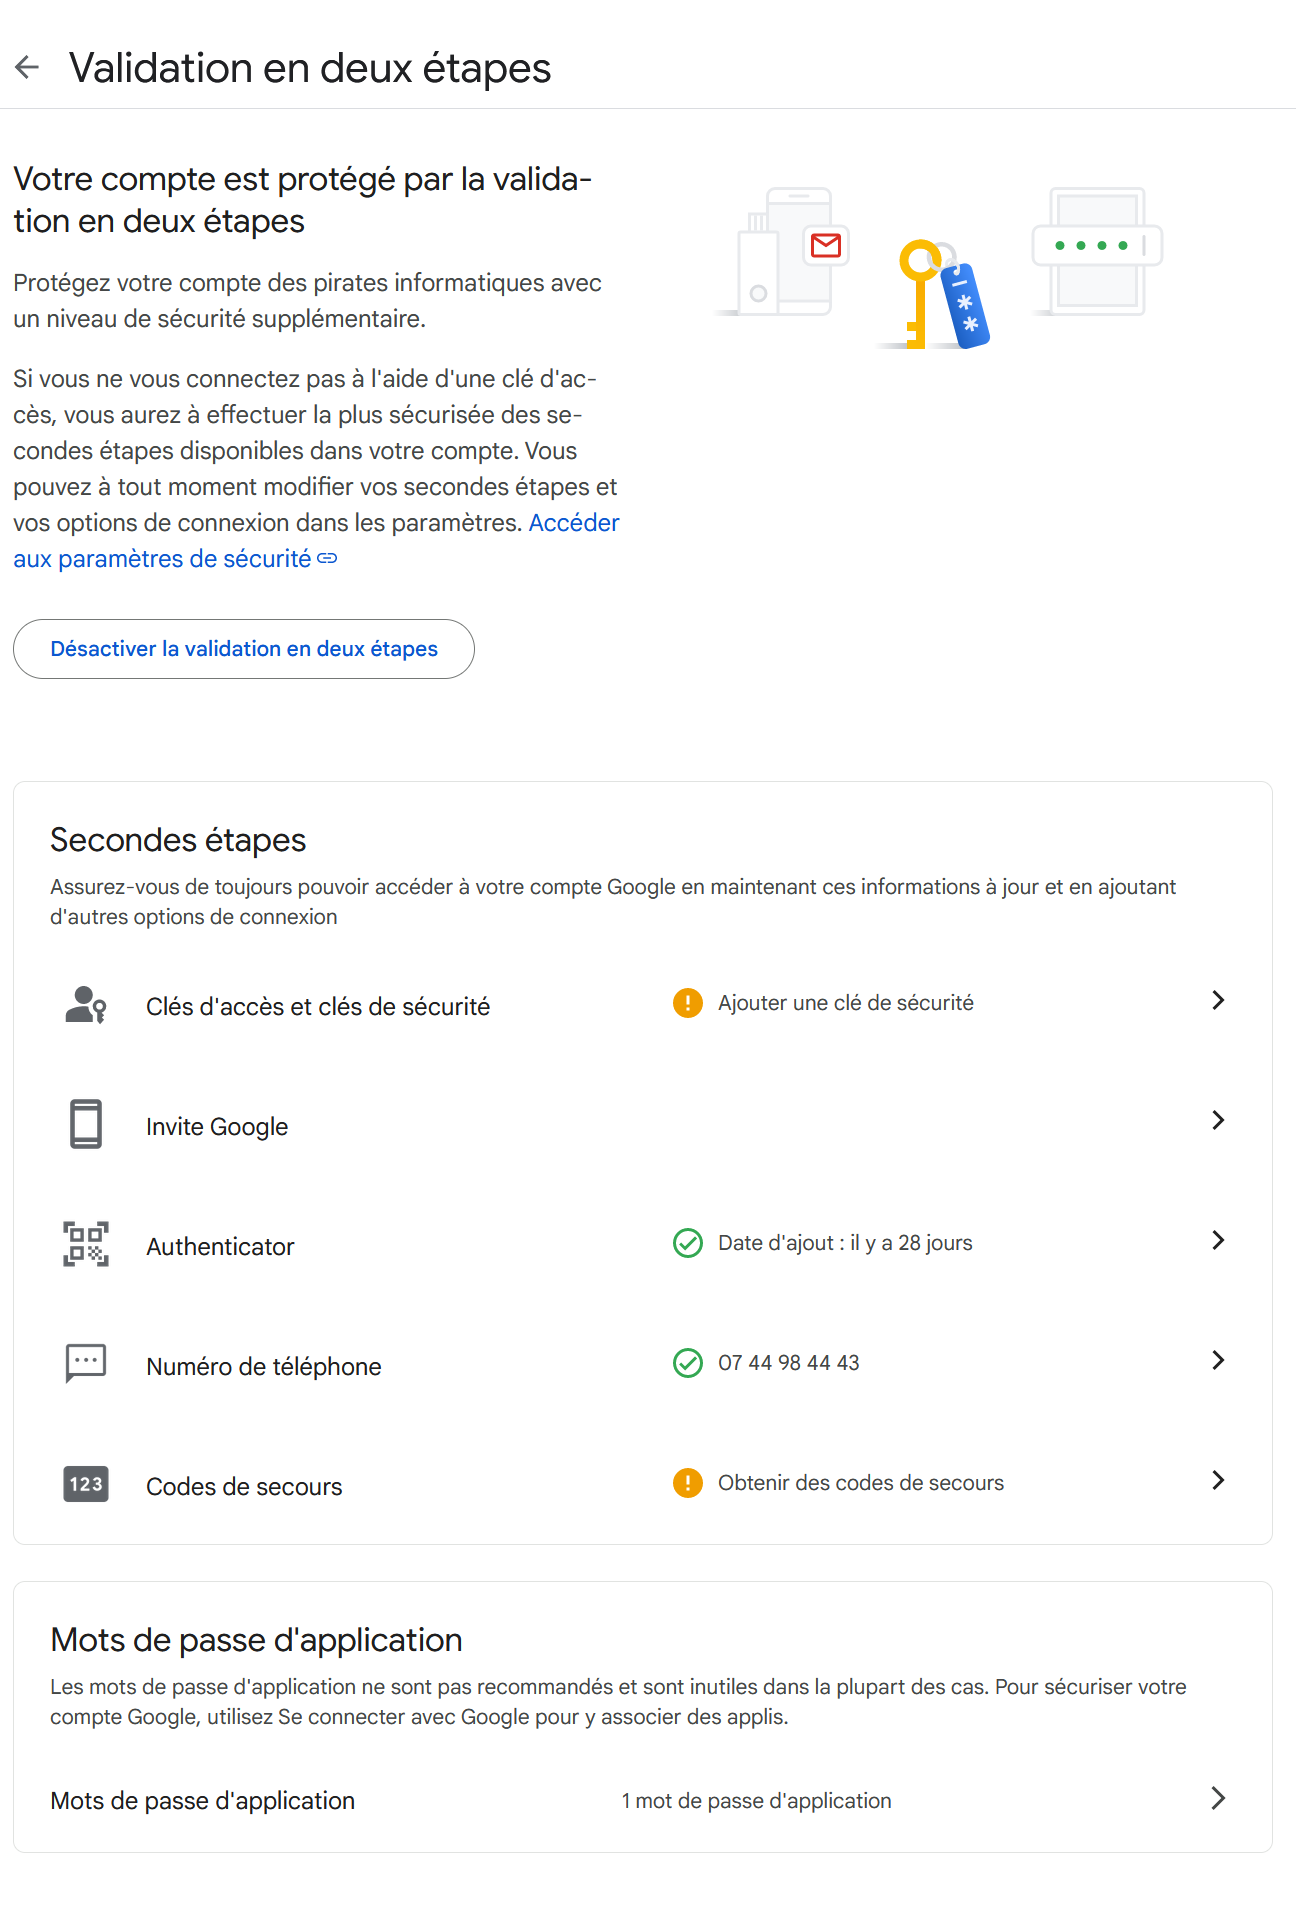Click the 123 backup codes icon
Viewport: 1296px width, 1927px height.
(x=86, y=1484)
